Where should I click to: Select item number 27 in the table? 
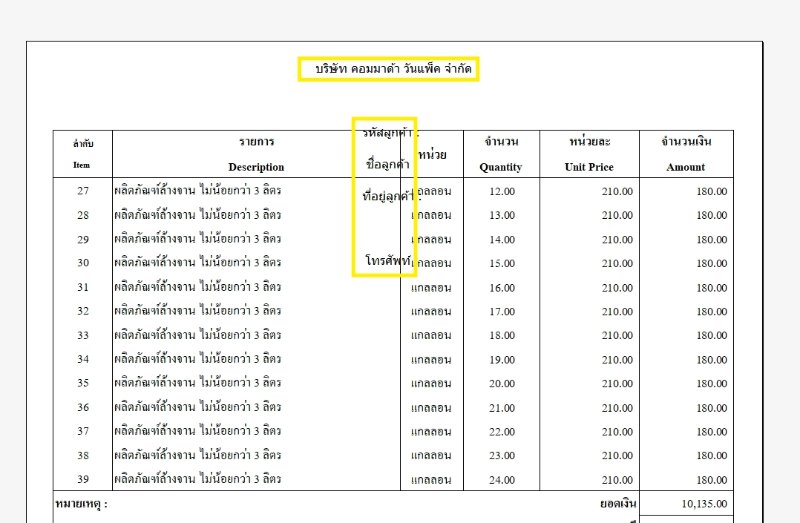tap(83, 191)
